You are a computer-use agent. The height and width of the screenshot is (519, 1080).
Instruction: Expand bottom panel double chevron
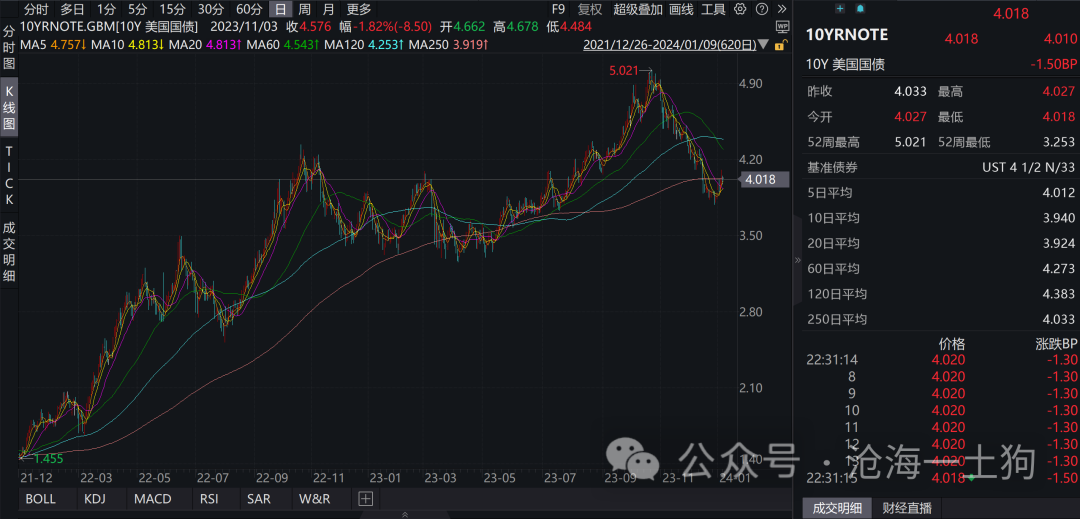click(404, 513)
